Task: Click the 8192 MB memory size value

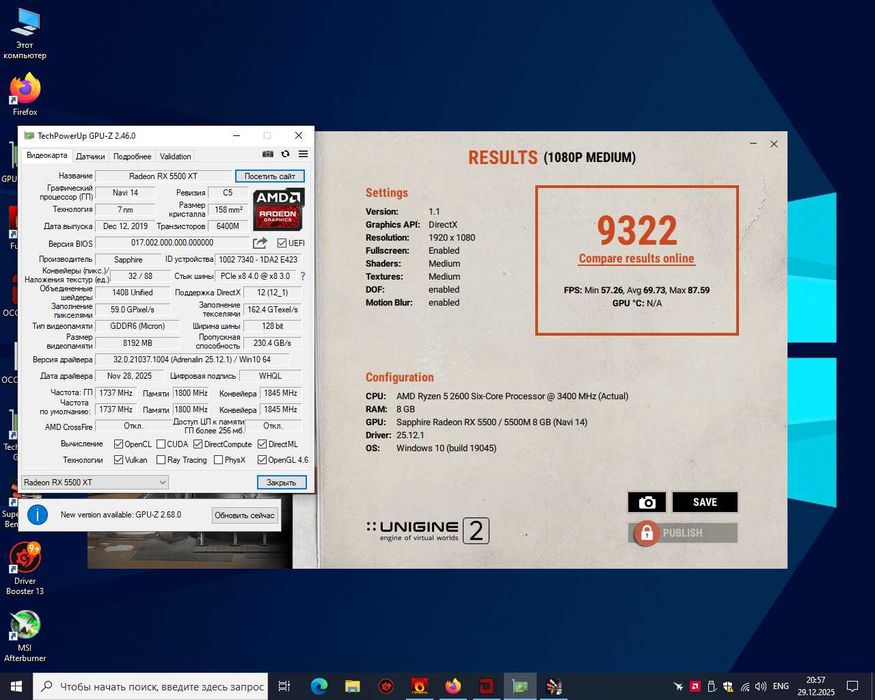Action: coord(138,343)
